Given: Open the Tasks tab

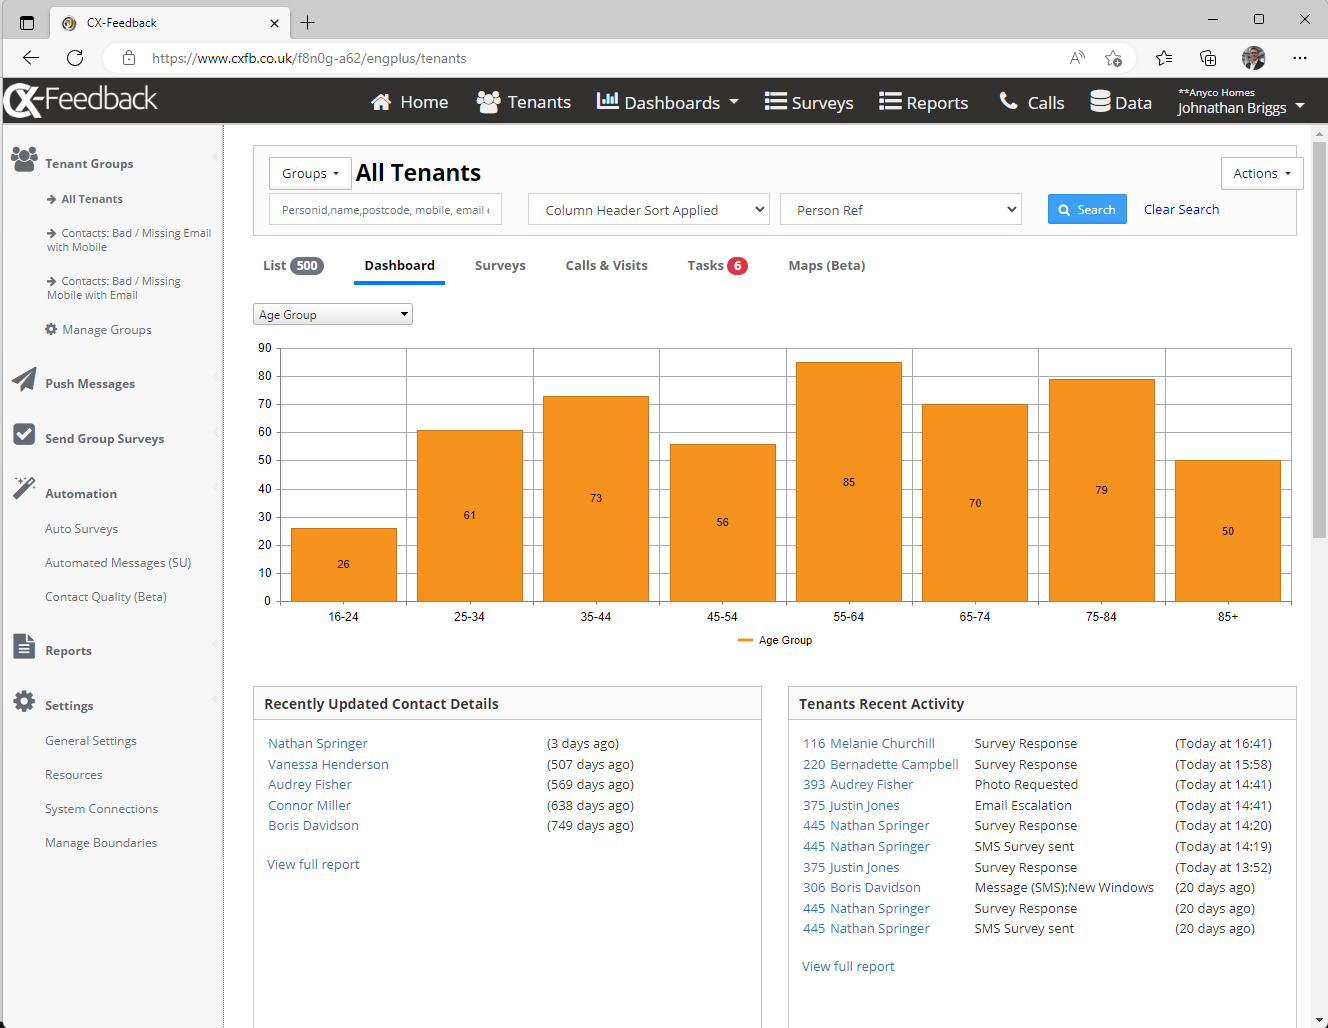Looking at the screenshot, I should tap(717, 265).
